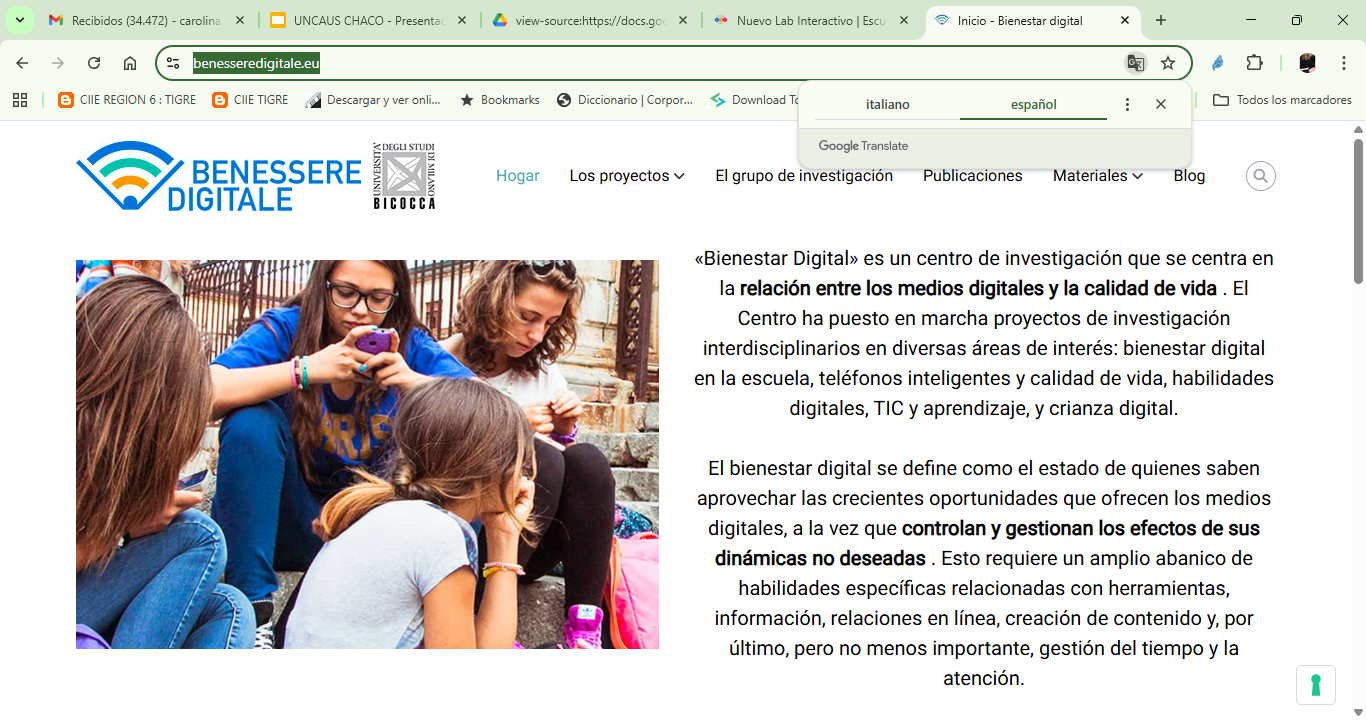This screenshot has width=1366, height=720.
Task: Click the Google Translate icon in address bar
Action: [x=1136, y=62]
